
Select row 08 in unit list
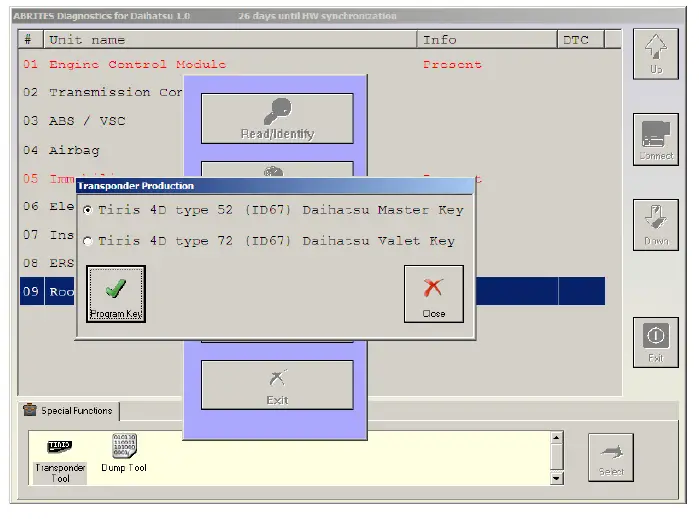pyautogui.click(x=48, y=263)
